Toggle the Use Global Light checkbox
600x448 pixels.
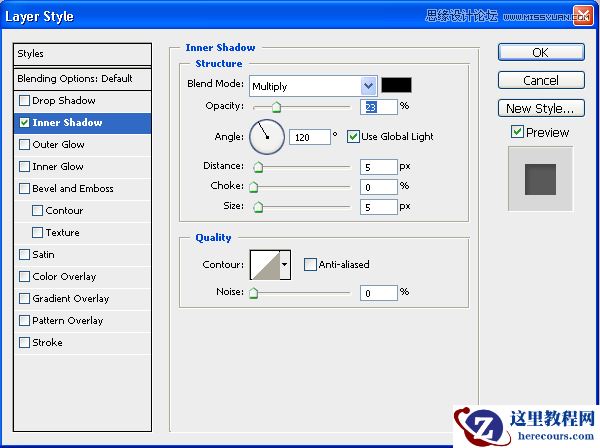353,136
